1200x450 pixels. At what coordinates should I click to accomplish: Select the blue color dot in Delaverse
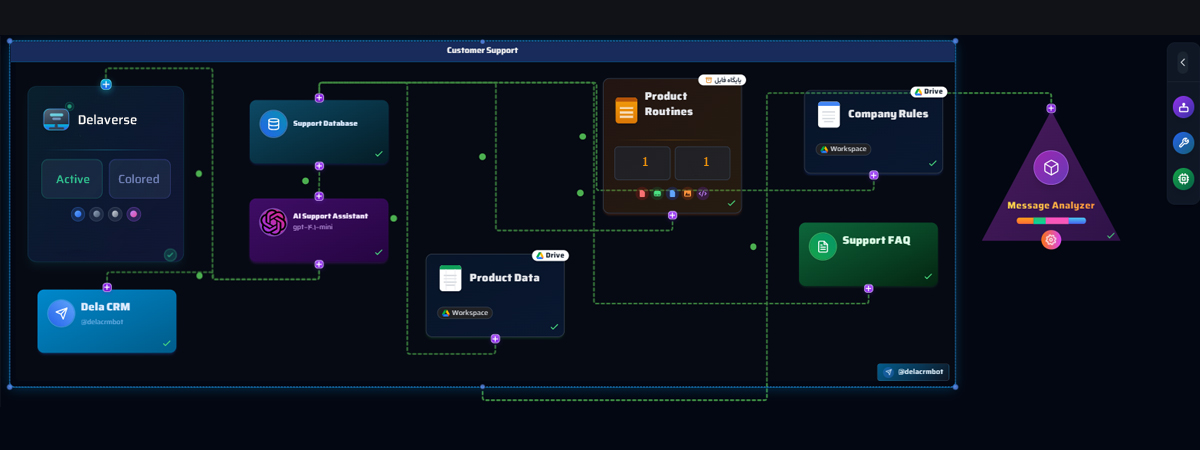click(78, 214)
